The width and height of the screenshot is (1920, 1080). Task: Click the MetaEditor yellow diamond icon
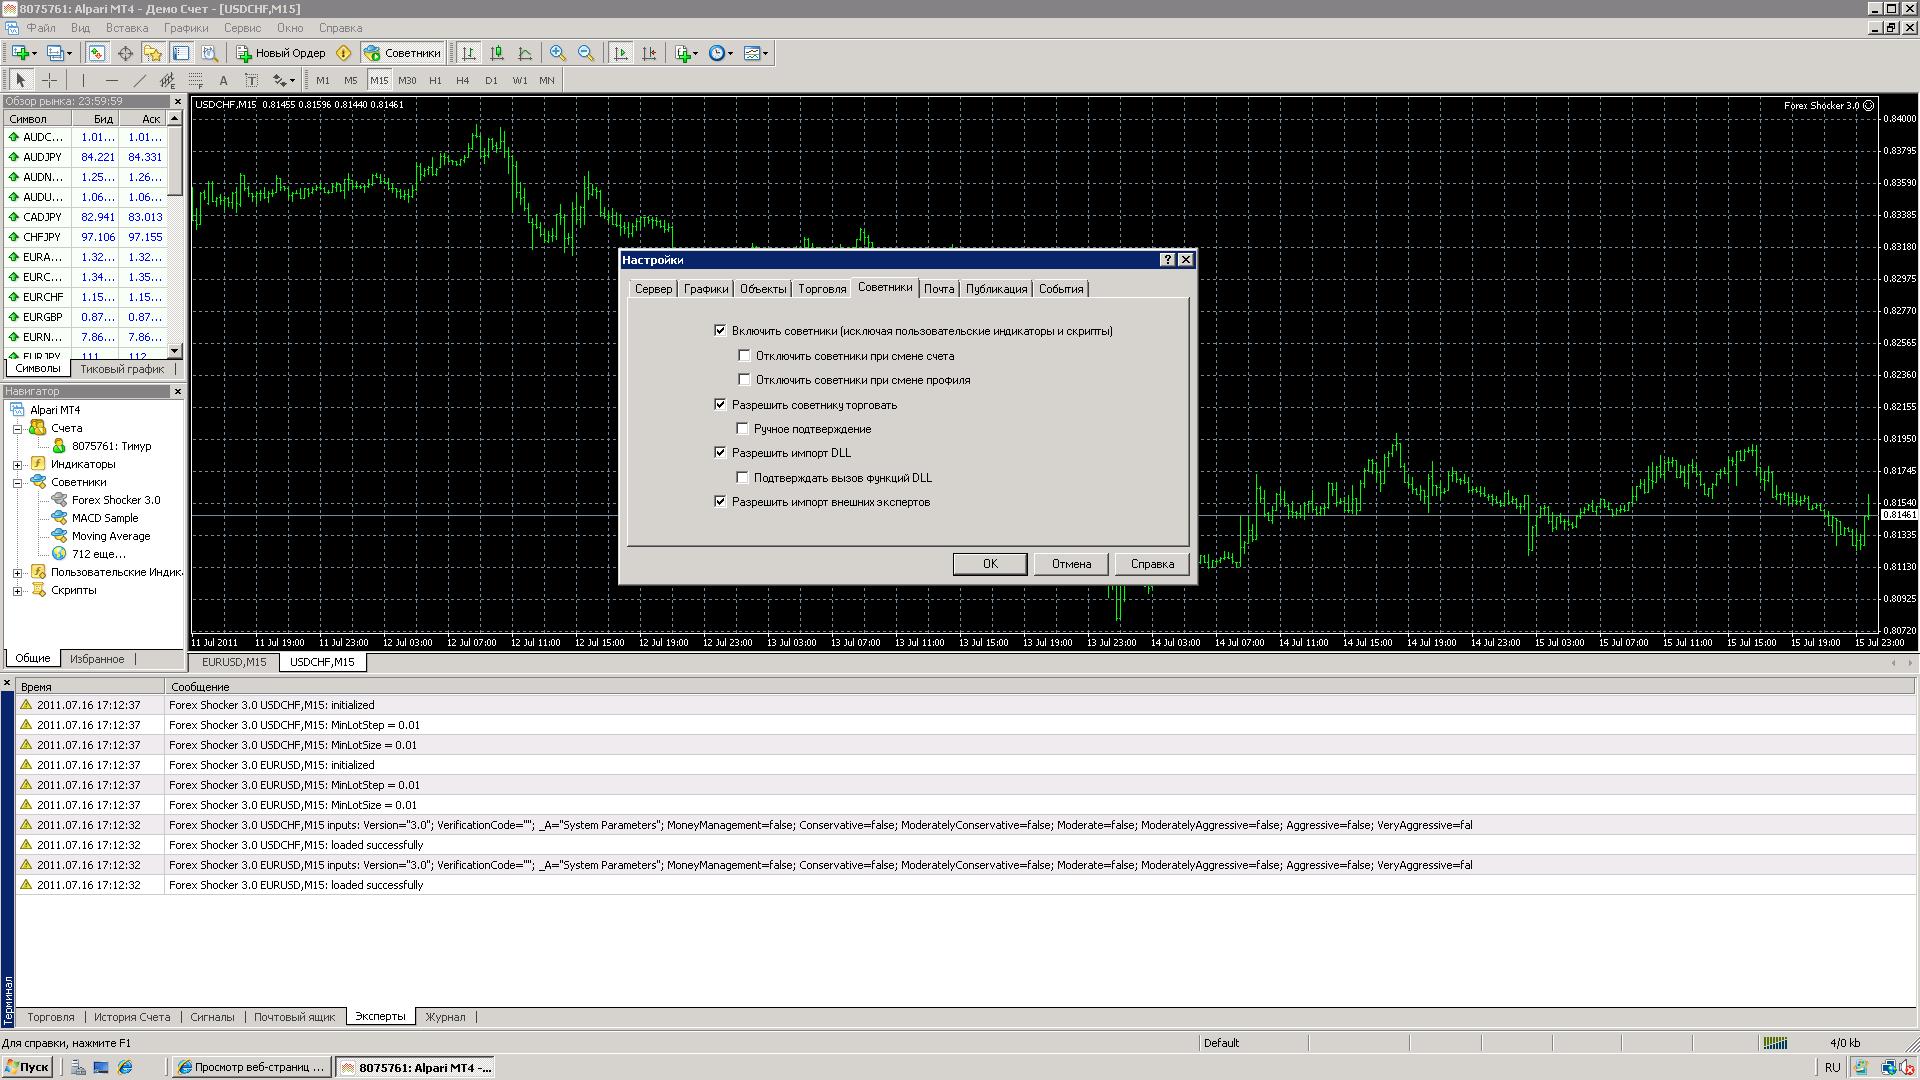click(343, 53)
